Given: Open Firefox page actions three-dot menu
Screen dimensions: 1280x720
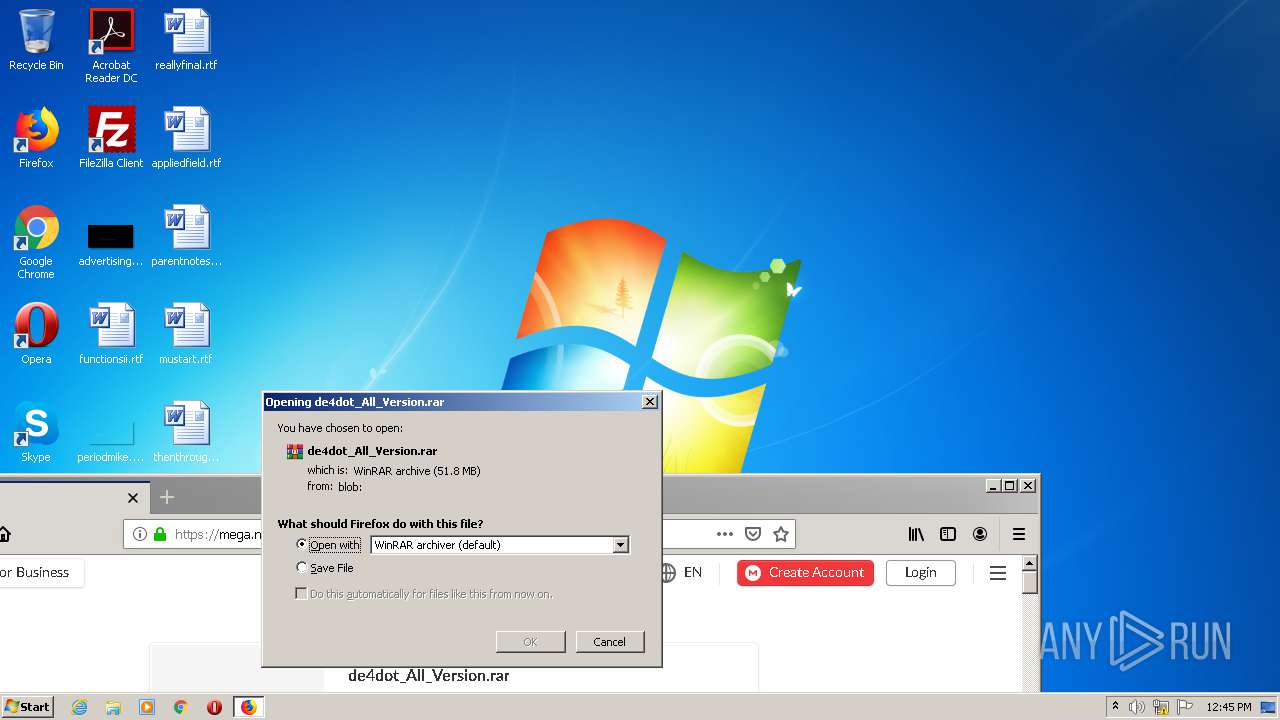Looking at the screenshot, I should coord(725,534).
